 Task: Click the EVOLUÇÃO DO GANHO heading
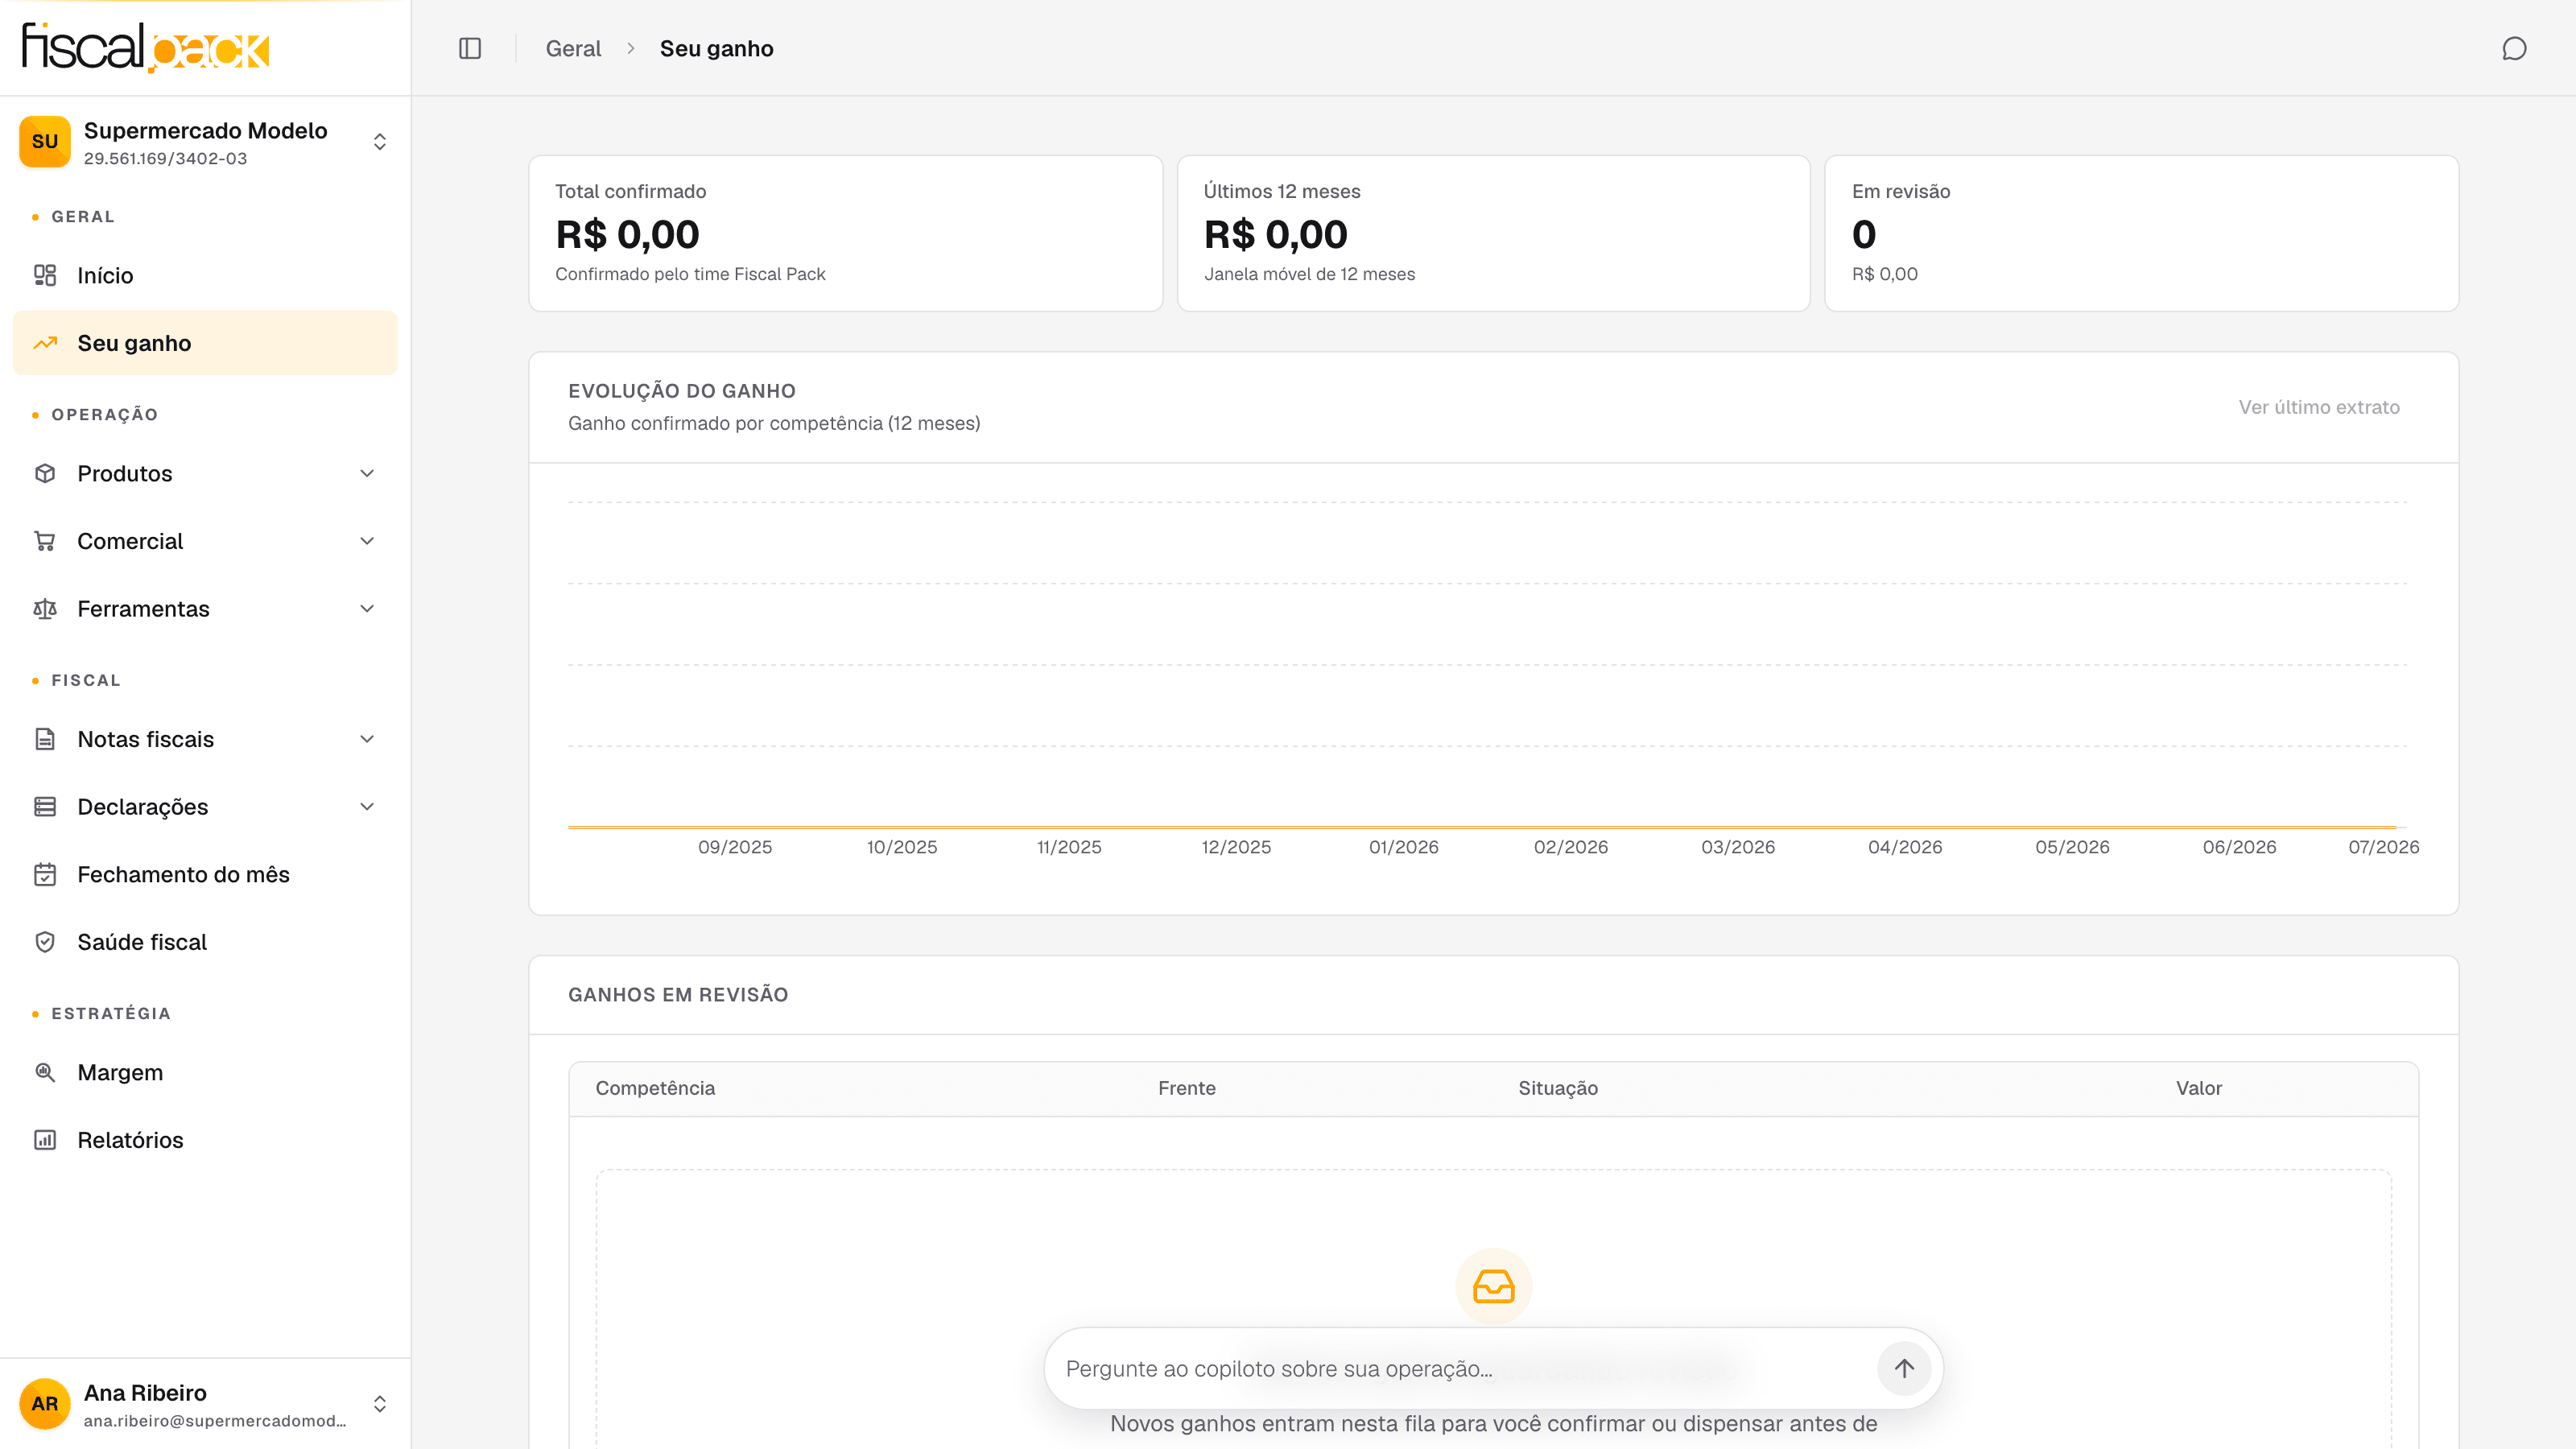(682, 391)
